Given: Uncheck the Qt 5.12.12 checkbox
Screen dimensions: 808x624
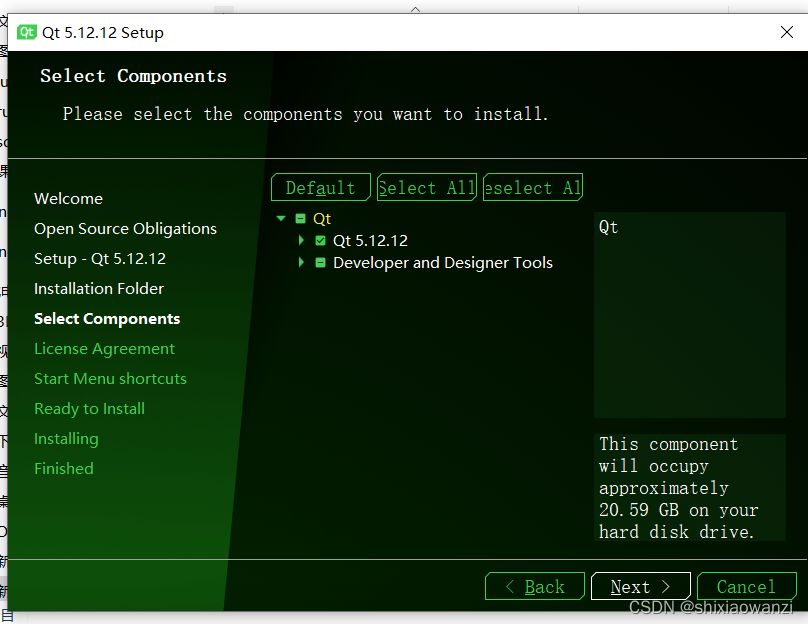Looking at the screenshot, I should (321, 241).
